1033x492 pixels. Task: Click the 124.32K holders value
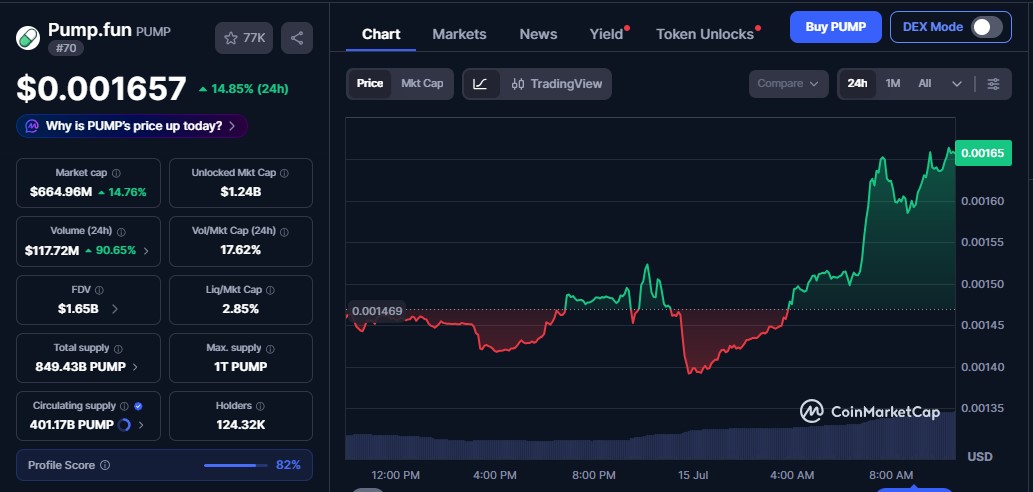240,425
